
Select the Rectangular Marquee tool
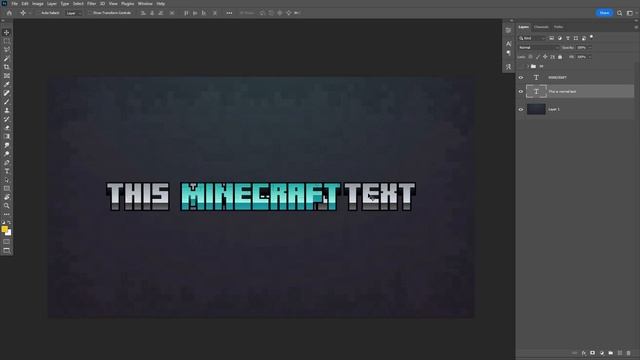coord(7,41)
